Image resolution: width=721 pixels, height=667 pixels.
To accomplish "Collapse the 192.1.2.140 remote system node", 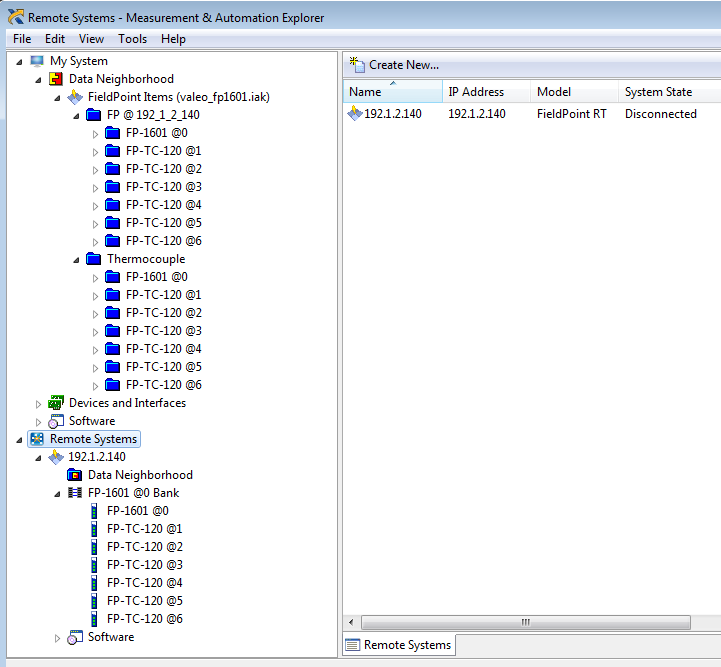I will [x=38, y=458].
